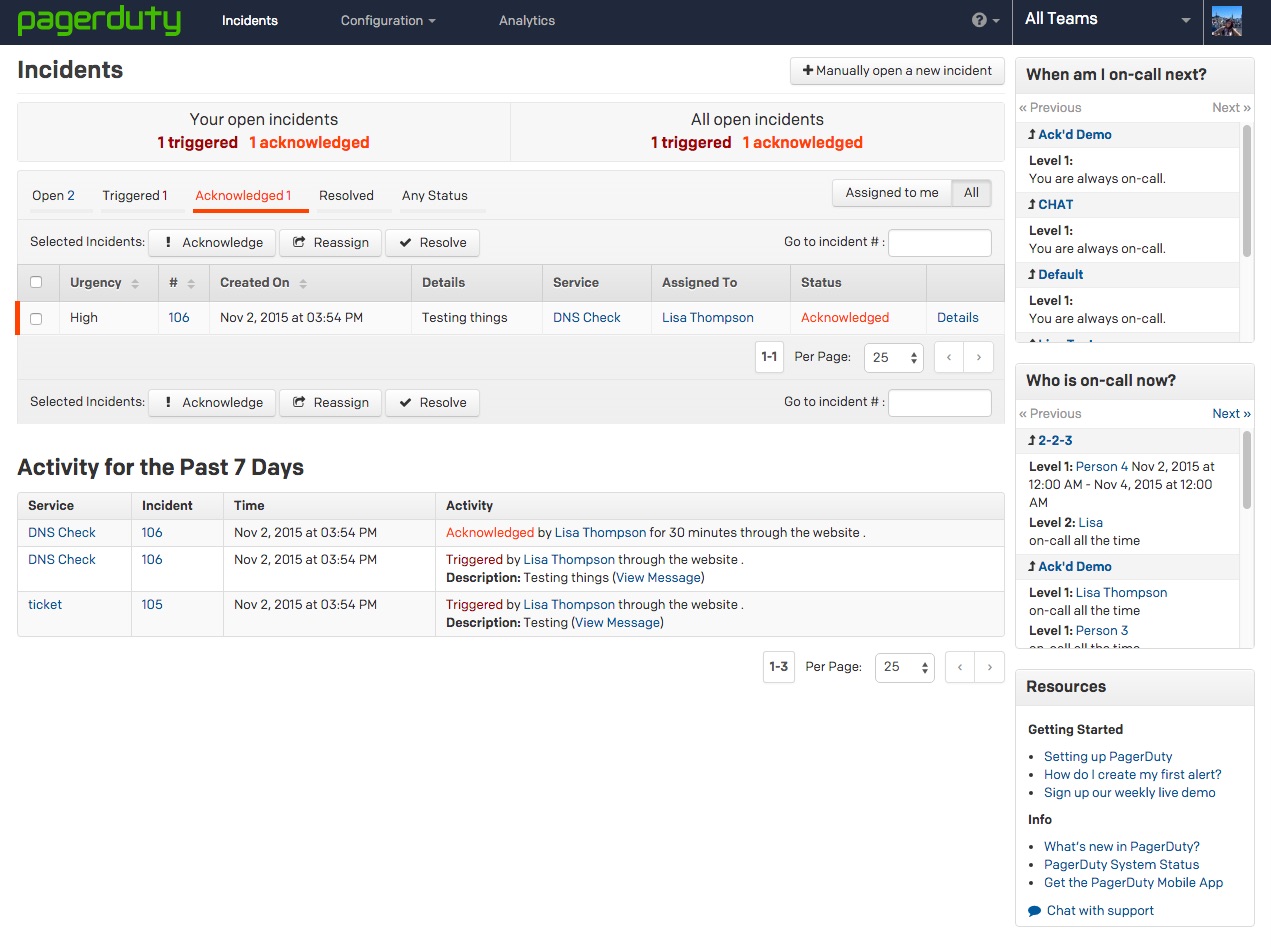Go to next page of activity table

[x=990, y=667]
